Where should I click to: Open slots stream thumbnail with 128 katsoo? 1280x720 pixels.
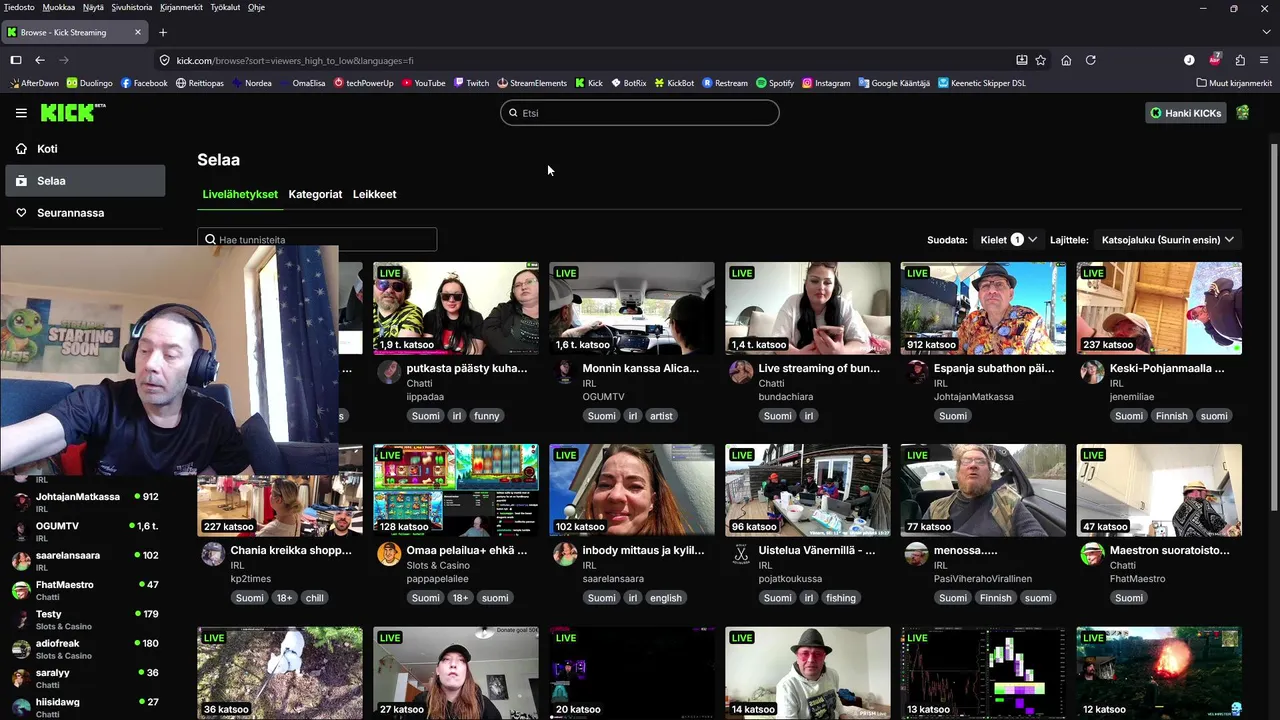tap(456, 490)
